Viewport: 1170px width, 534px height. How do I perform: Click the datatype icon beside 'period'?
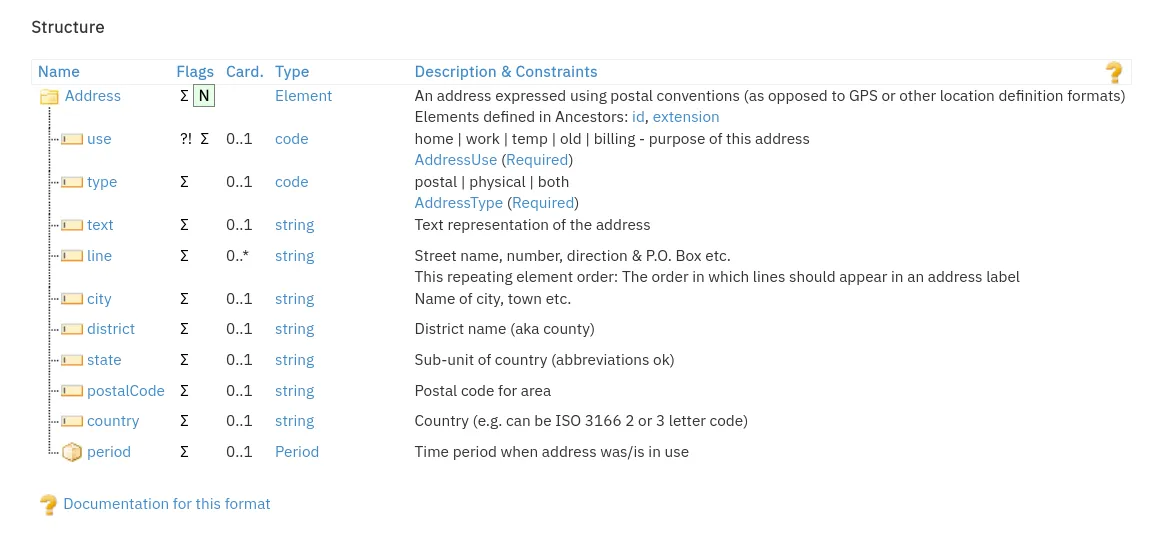(71, 452)
